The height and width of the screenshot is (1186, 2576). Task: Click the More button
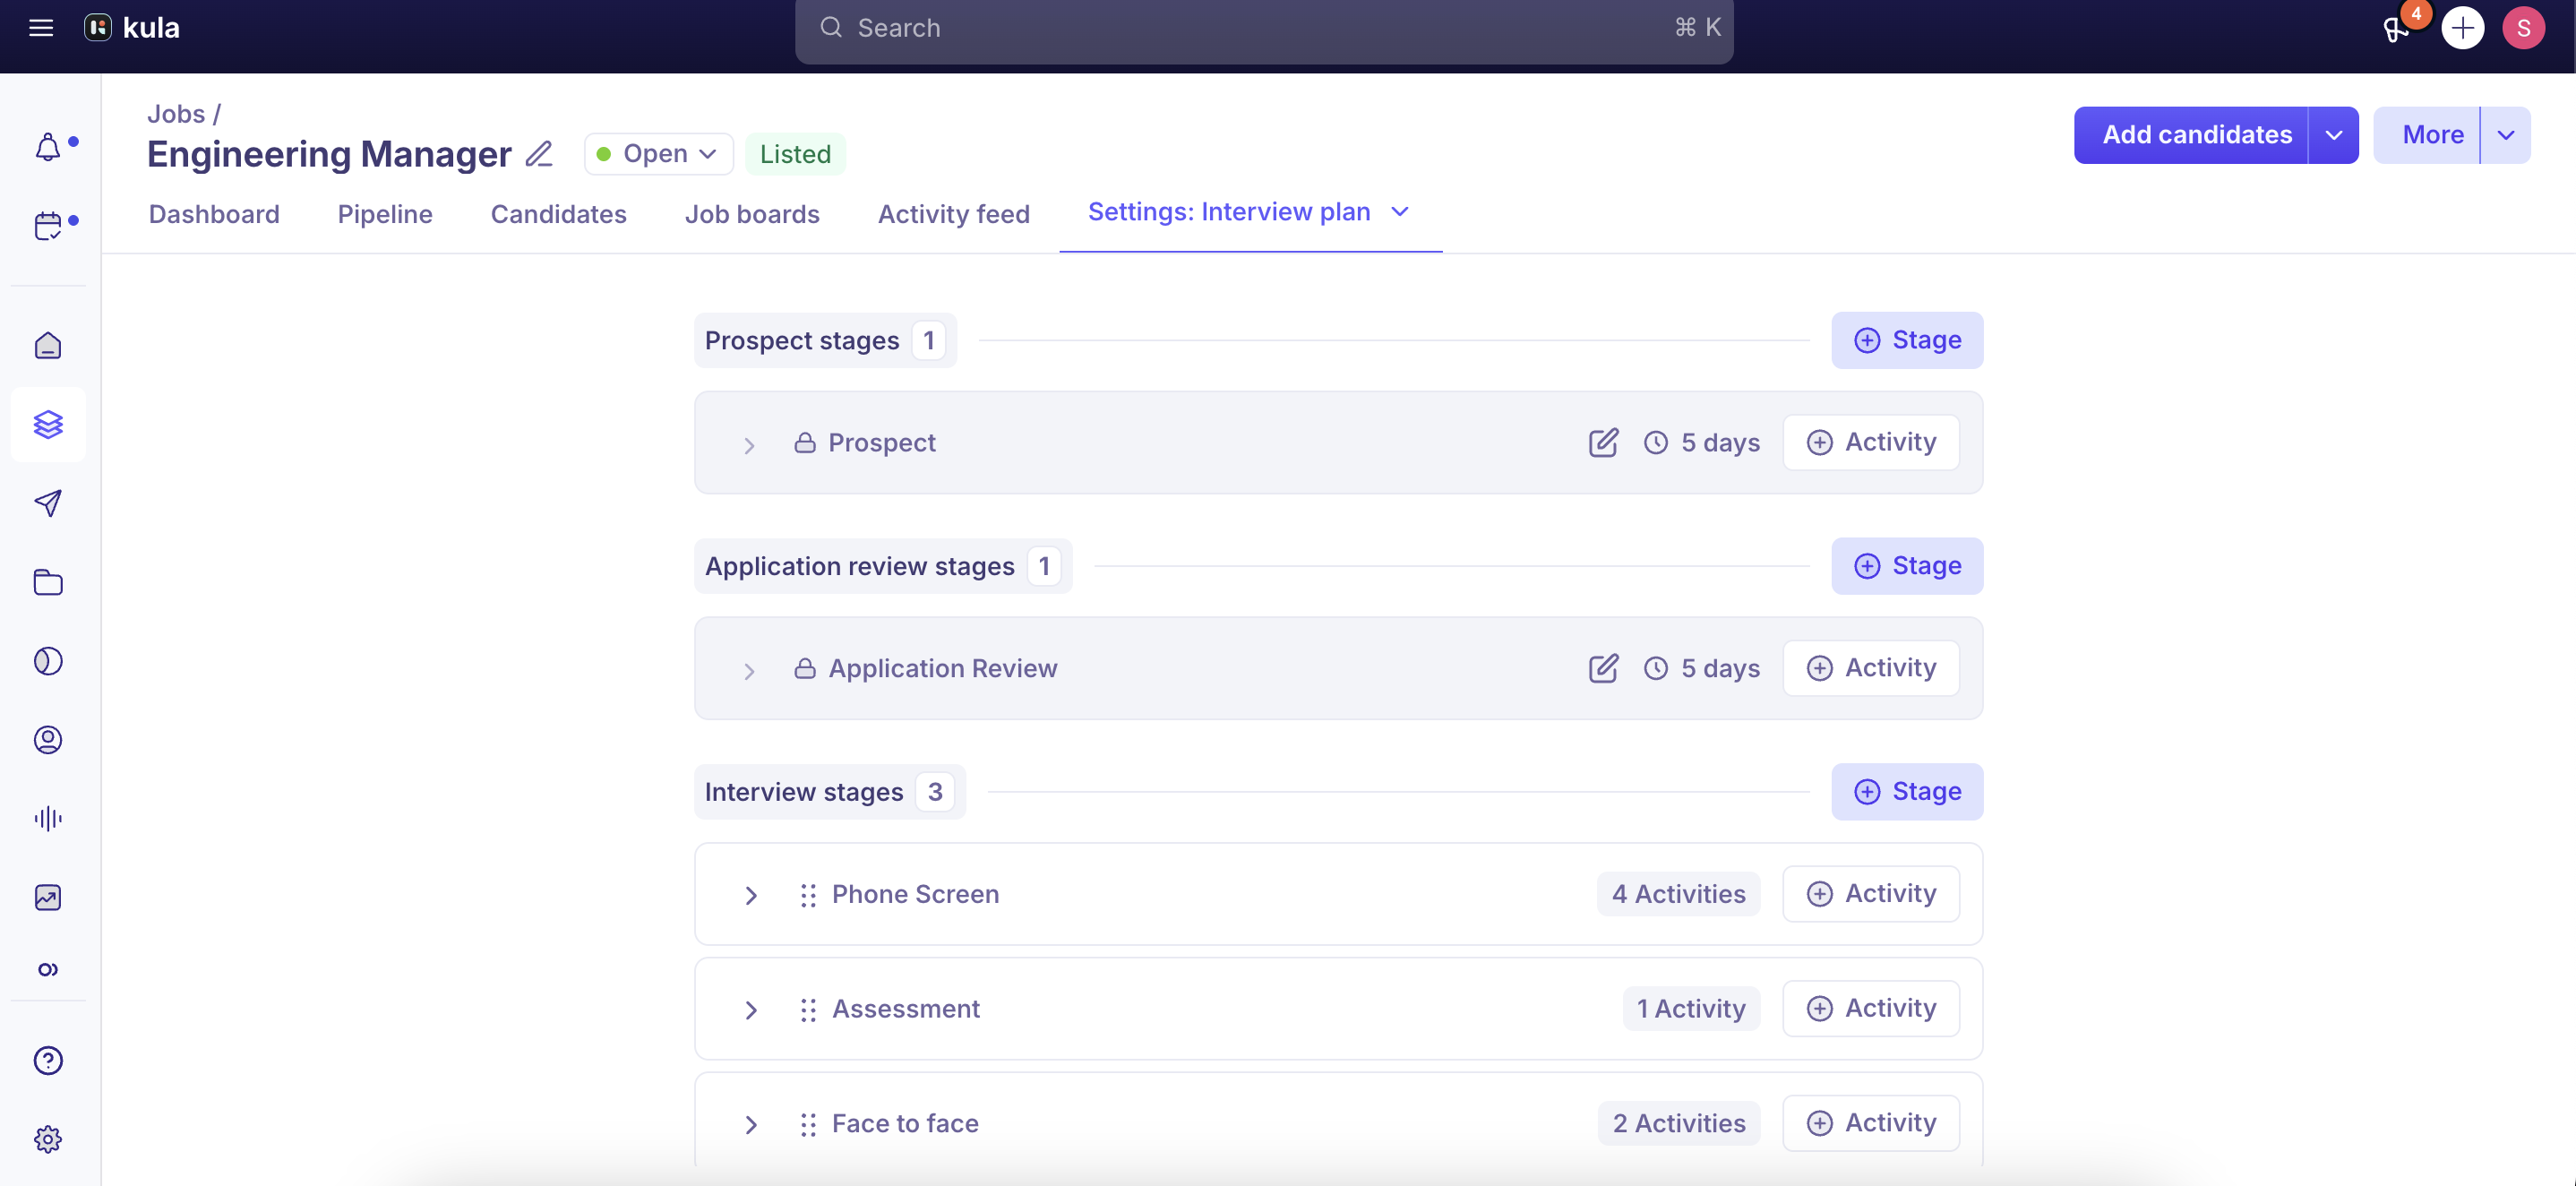click(x=2432, y=135)
